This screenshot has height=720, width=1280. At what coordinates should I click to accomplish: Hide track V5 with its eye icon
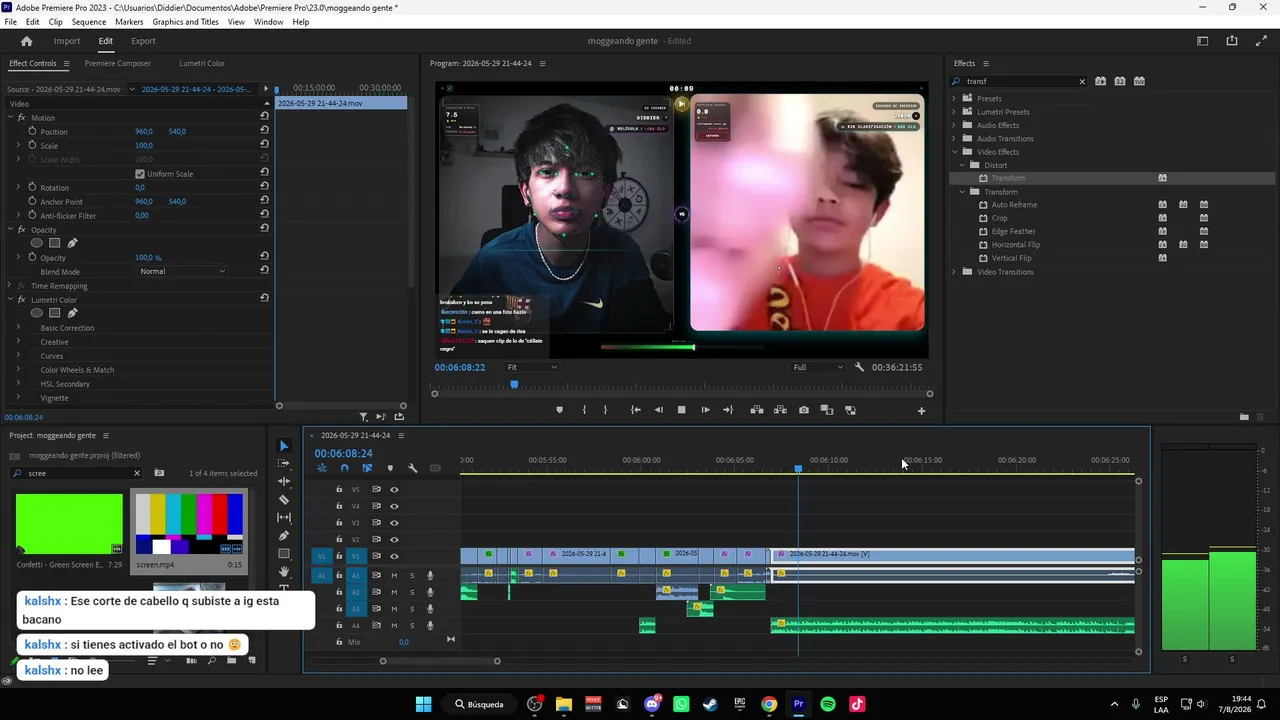(394, 490)
